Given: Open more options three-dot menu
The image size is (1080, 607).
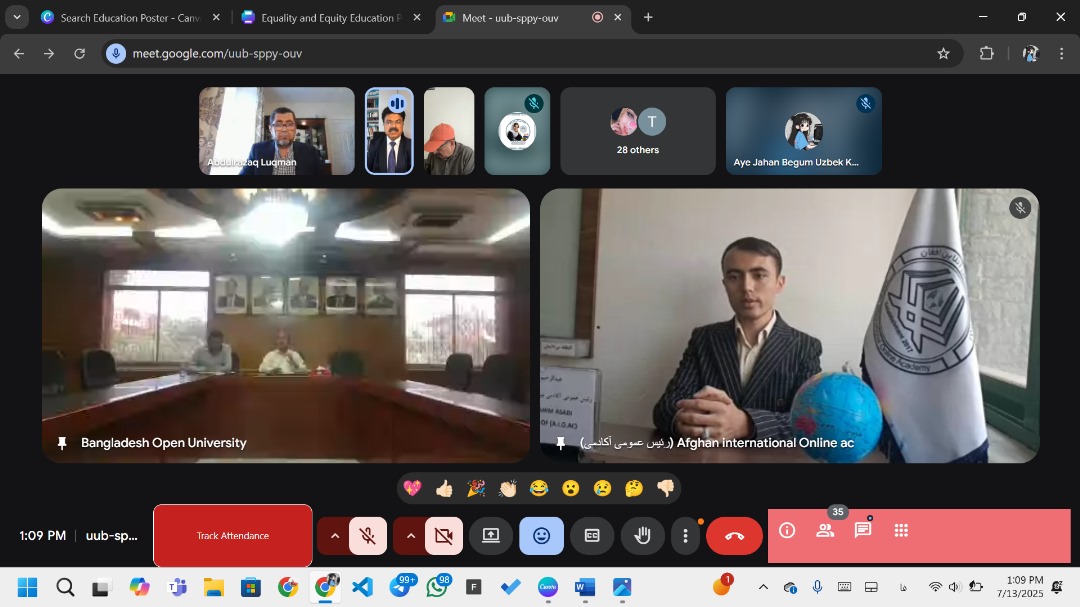Looking at the screenshot, I should pyautogui.click(x=685, y=536).
